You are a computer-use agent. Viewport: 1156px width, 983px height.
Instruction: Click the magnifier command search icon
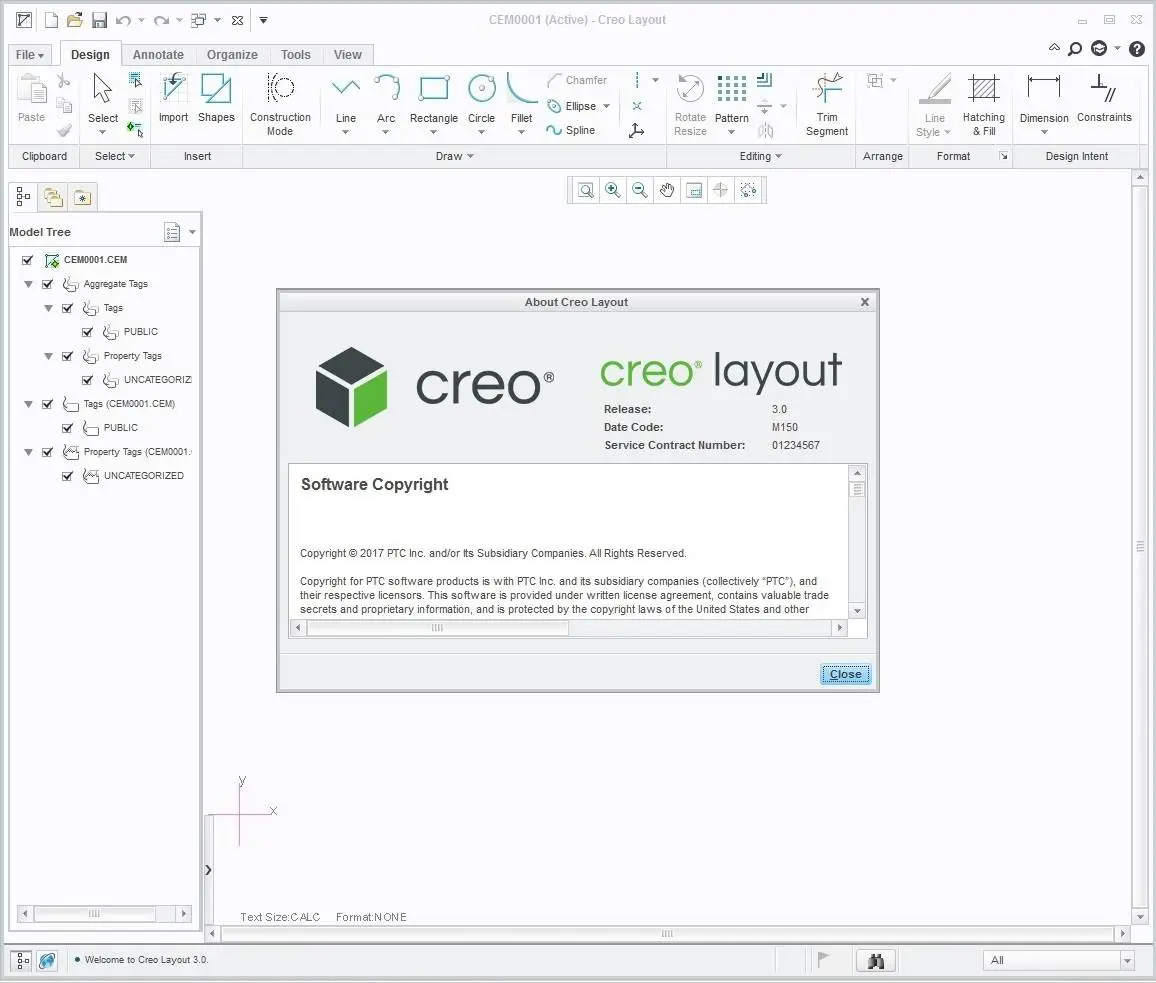pos(1076,49)
